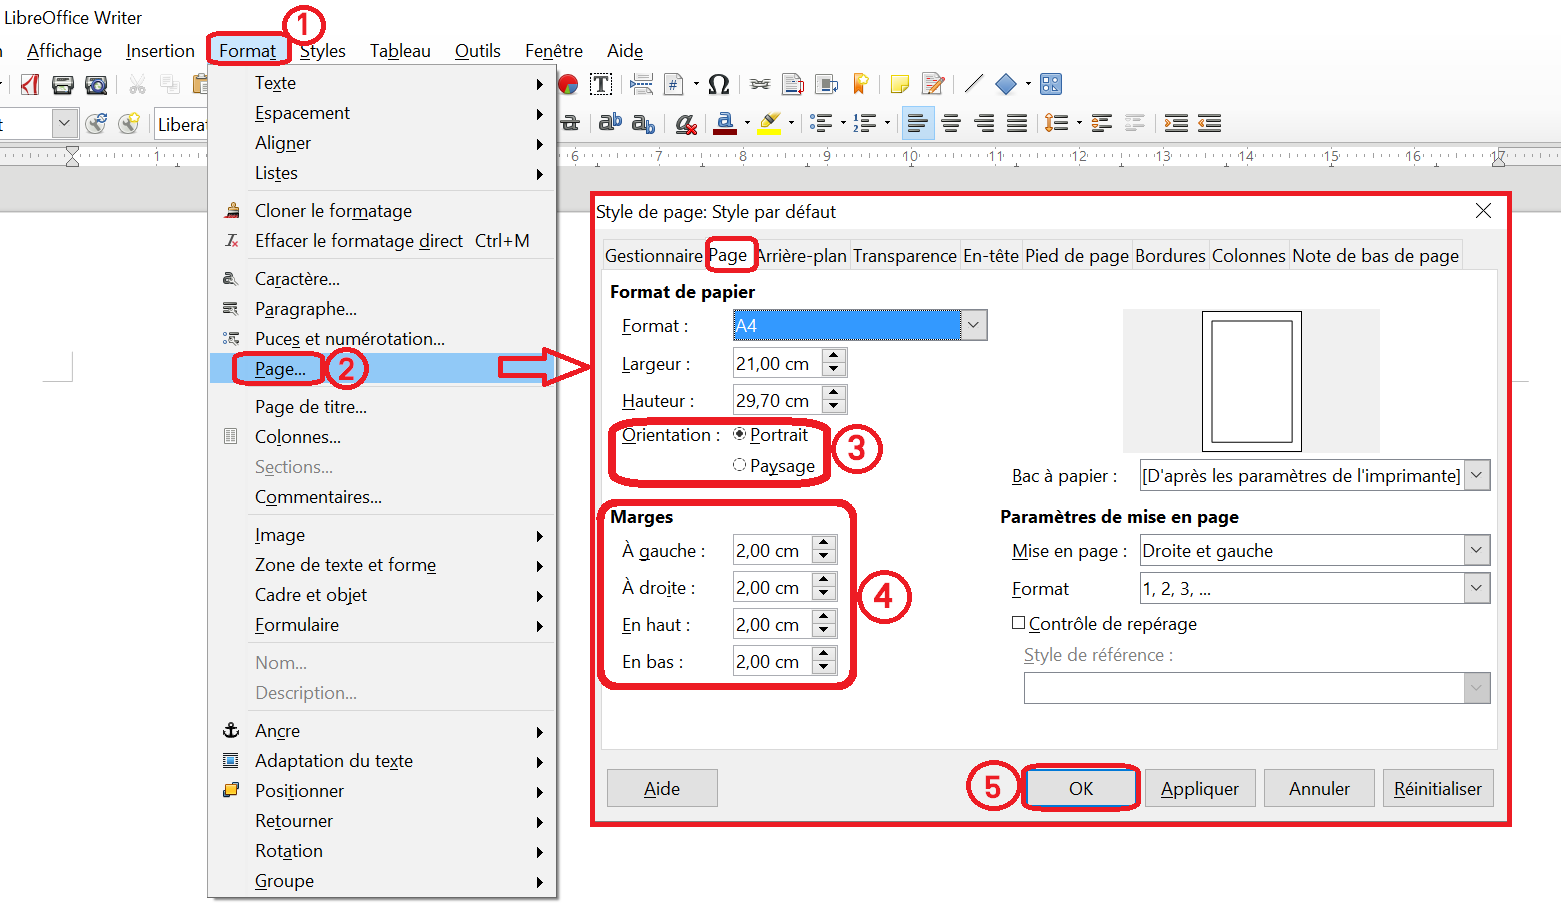The height and width of the screenshot is (914, 1561).
Task: Justify paragraph alignment icon
Action: pos(1017,123)
